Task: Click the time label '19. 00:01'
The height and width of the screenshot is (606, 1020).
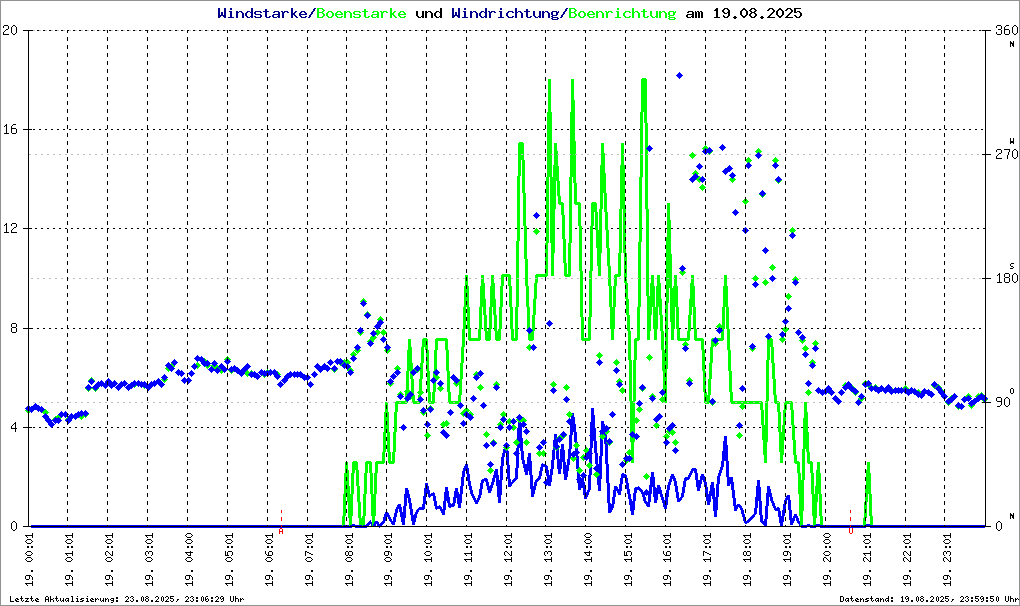Action: point(29,560)
